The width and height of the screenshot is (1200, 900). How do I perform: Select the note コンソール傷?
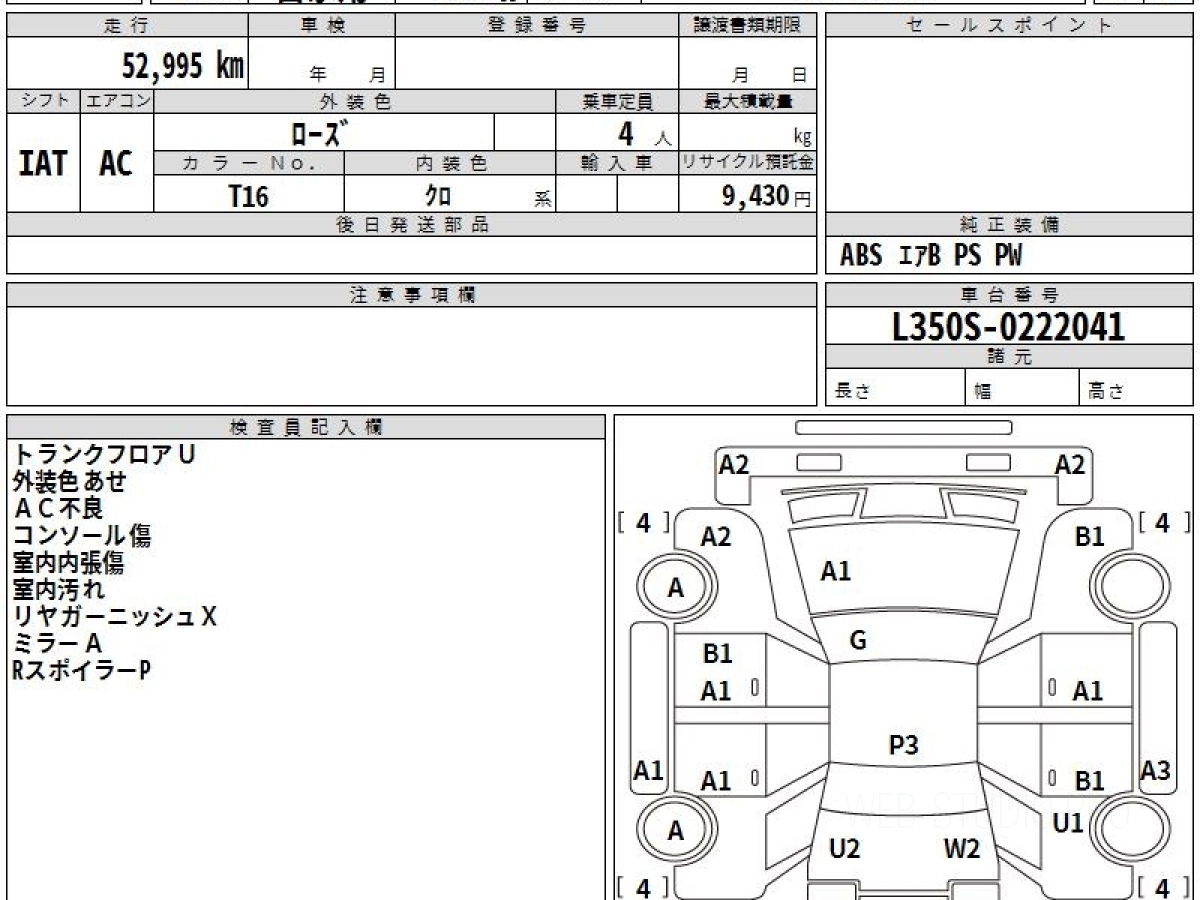click(x=82, y=535)
